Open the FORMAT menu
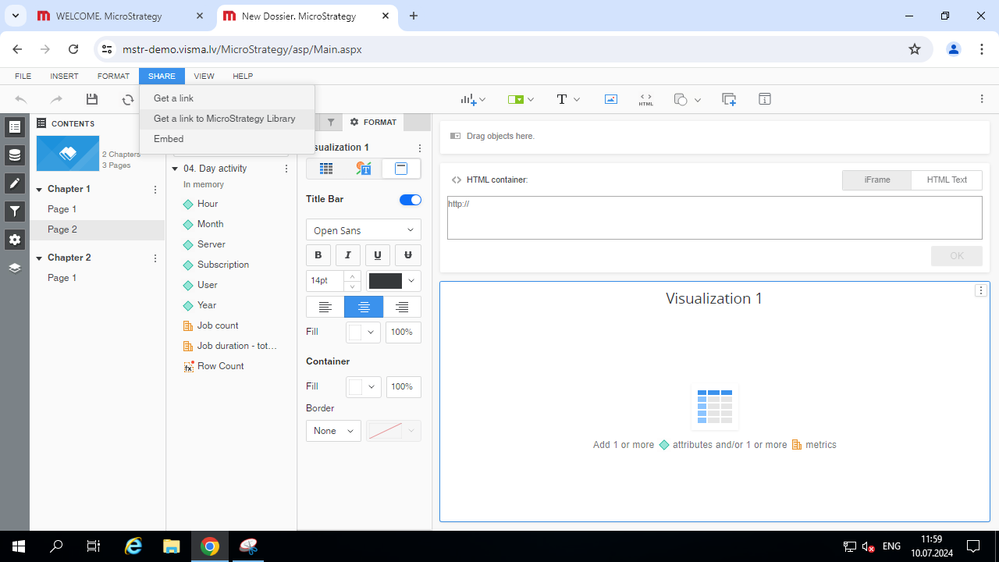The width and height of the screenshot is (999, 562). (x=113, y=76)
